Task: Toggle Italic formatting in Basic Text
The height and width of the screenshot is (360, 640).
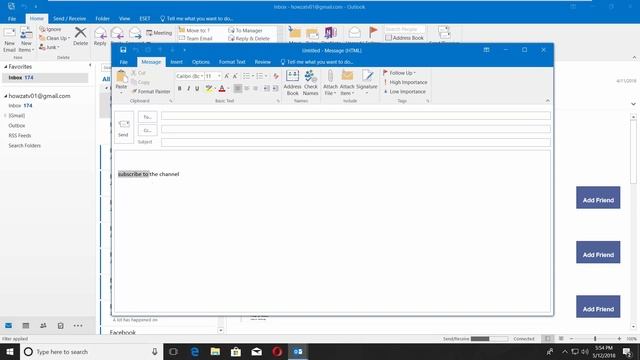Action: (188, 89)
